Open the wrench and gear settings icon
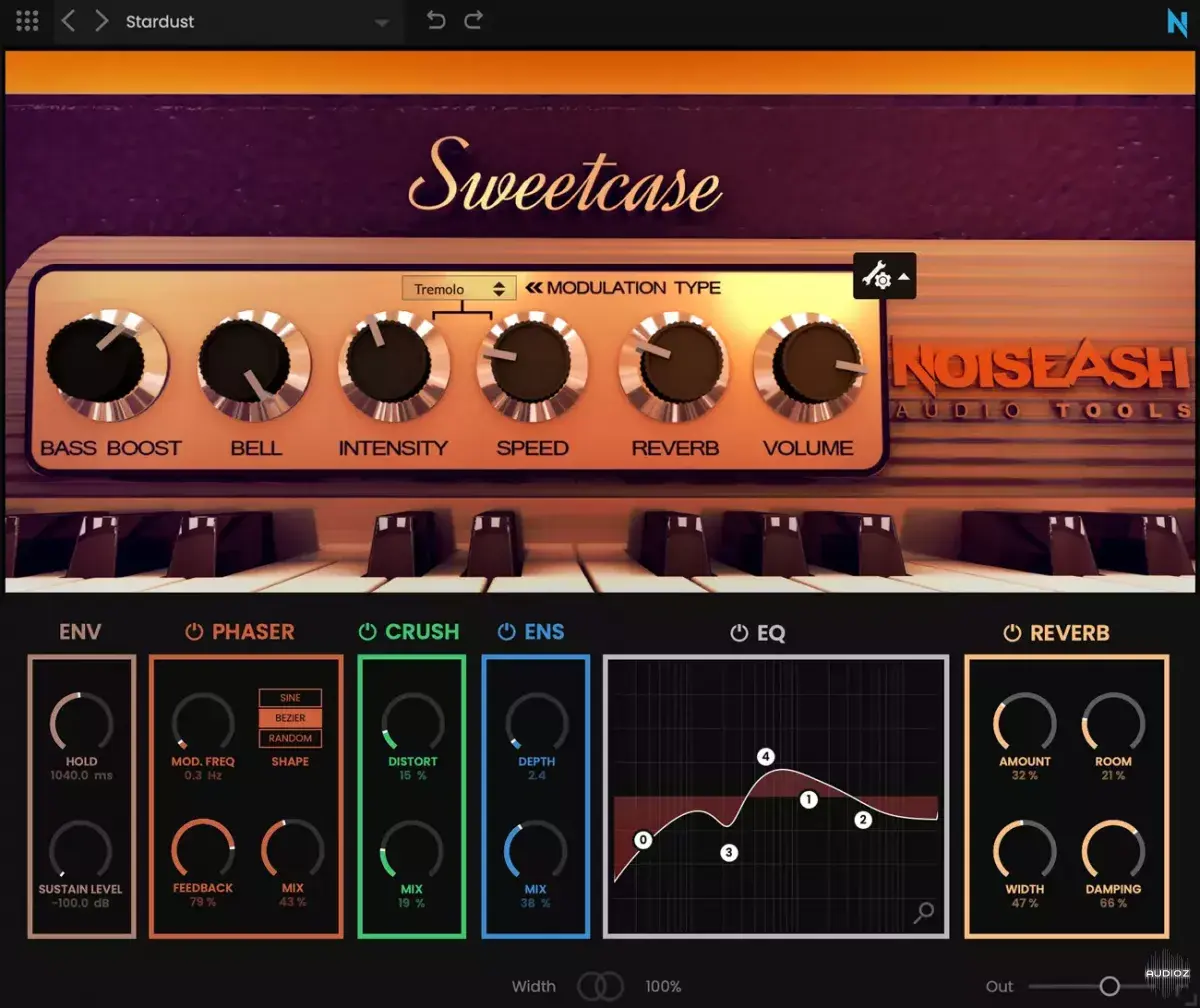Viewport: 1200px width, 1008px height. point(876,275)
